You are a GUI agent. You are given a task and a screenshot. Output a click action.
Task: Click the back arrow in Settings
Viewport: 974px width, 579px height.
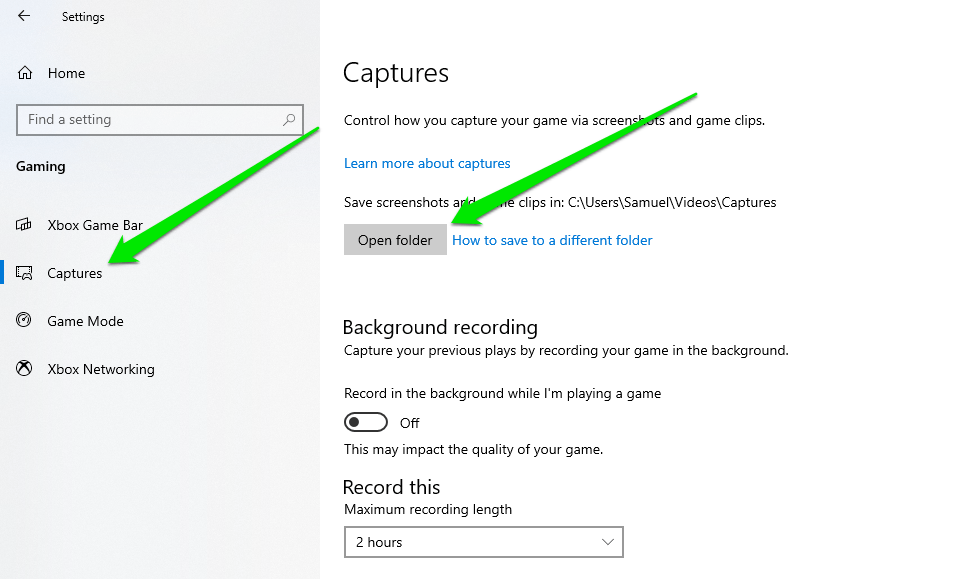tap(24, 16)
